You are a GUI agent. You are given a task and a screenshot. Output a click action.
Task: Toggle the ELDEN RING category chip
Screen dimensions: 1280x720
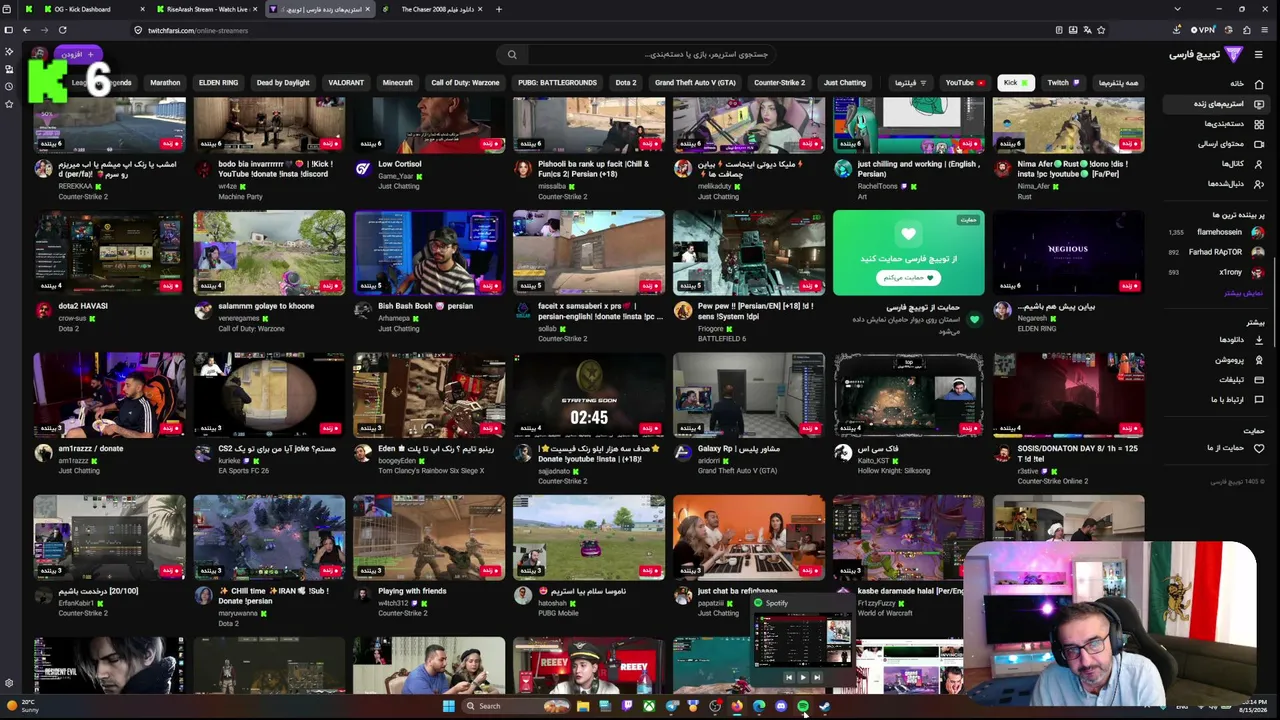(218, 83)
